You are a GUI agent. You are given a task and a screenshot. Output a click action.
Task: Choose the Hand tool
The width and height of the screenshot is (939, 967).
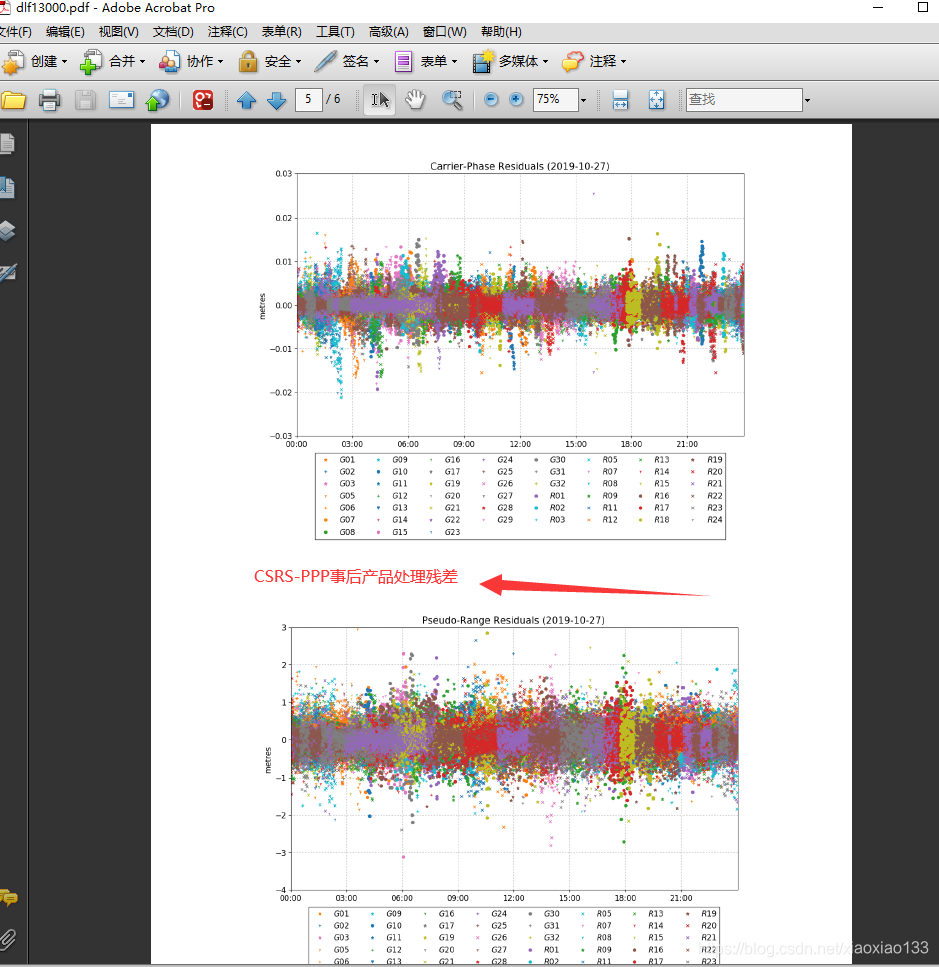pyautogui.click(x=416, y=100)
